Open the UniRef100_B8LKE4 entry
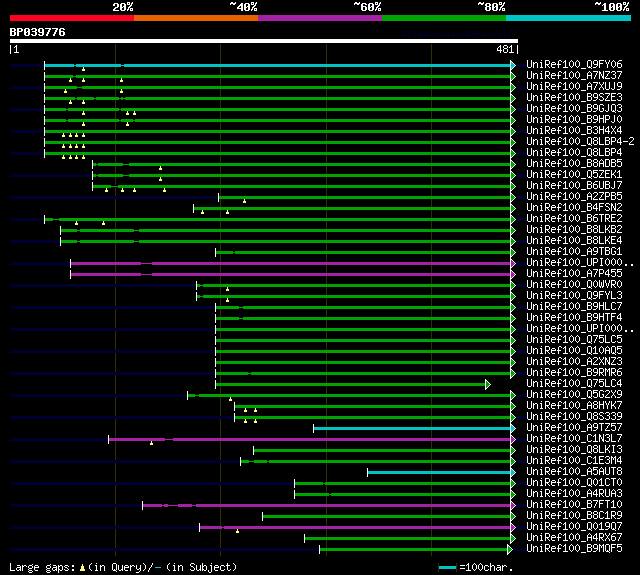640x575 pixels. [x=574, y=241]
